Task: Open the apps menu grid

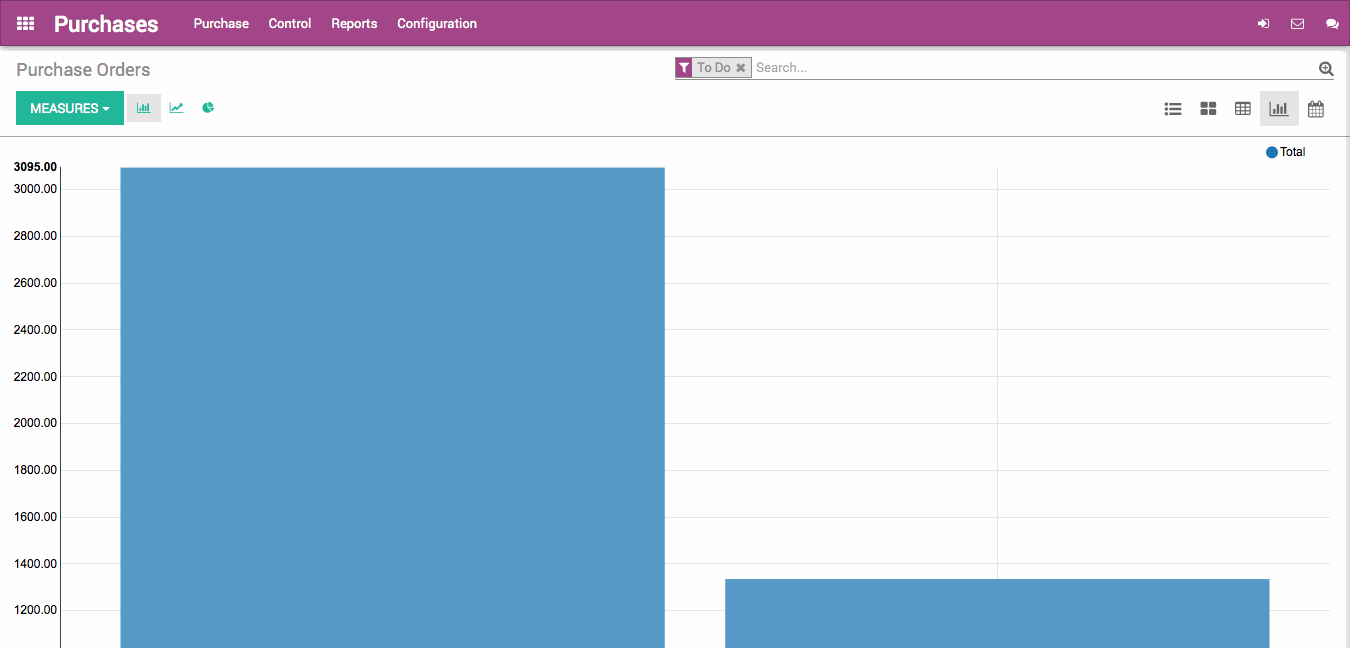Action: click(x=24, y=22)
